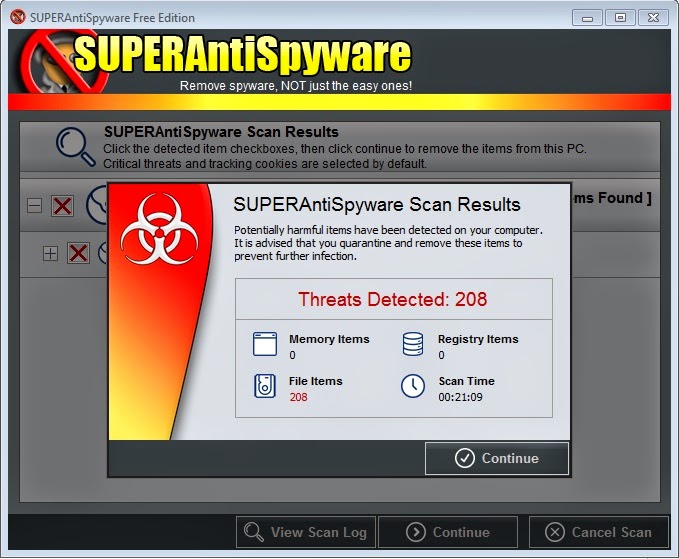
Task: Click the 'ms Found ]' text in results list
Action: pyautogui.click(x=612, y=198)
